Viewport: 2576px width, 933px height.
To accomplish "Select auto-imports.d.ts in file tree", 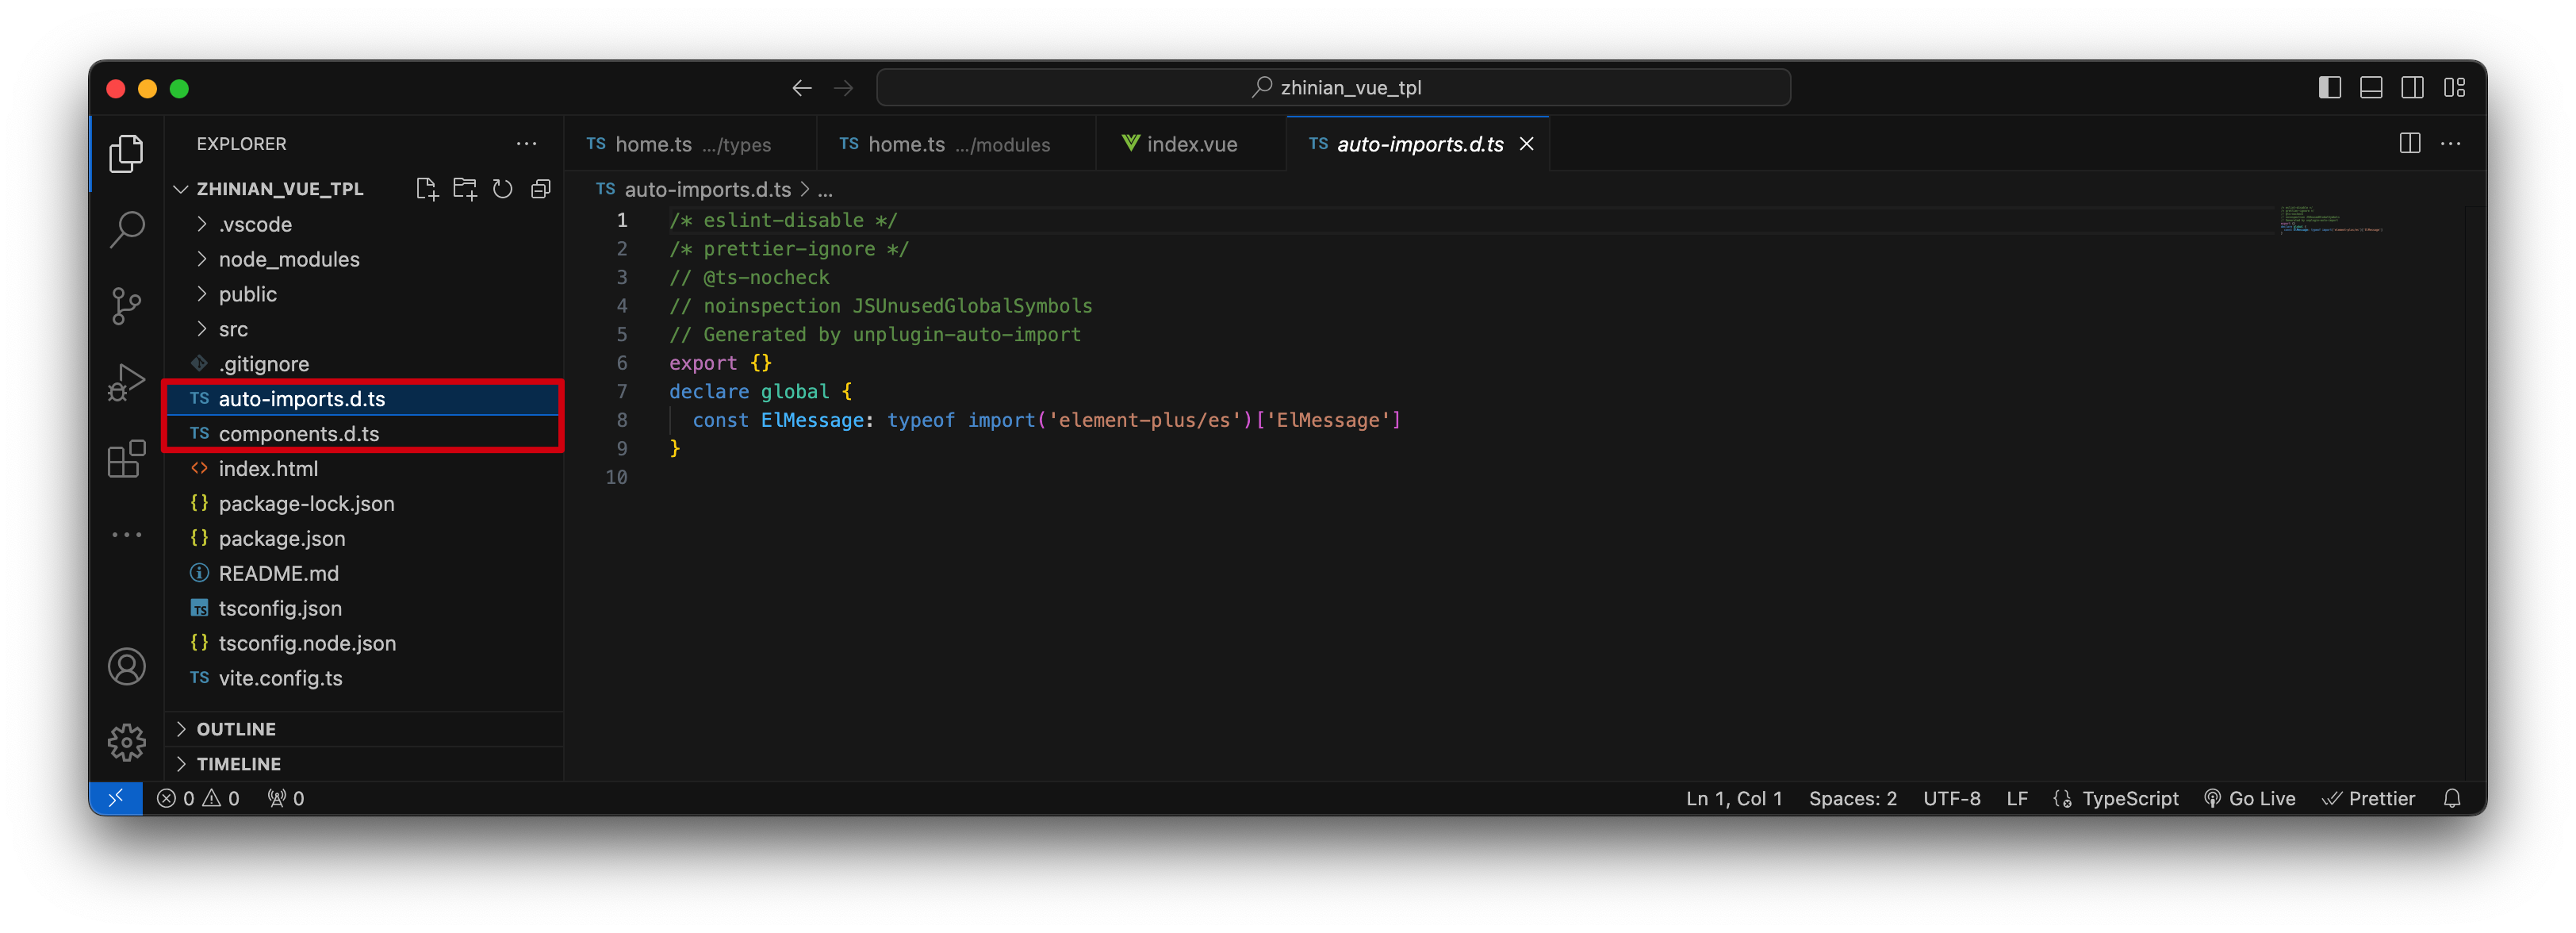I will pos(366,399).
